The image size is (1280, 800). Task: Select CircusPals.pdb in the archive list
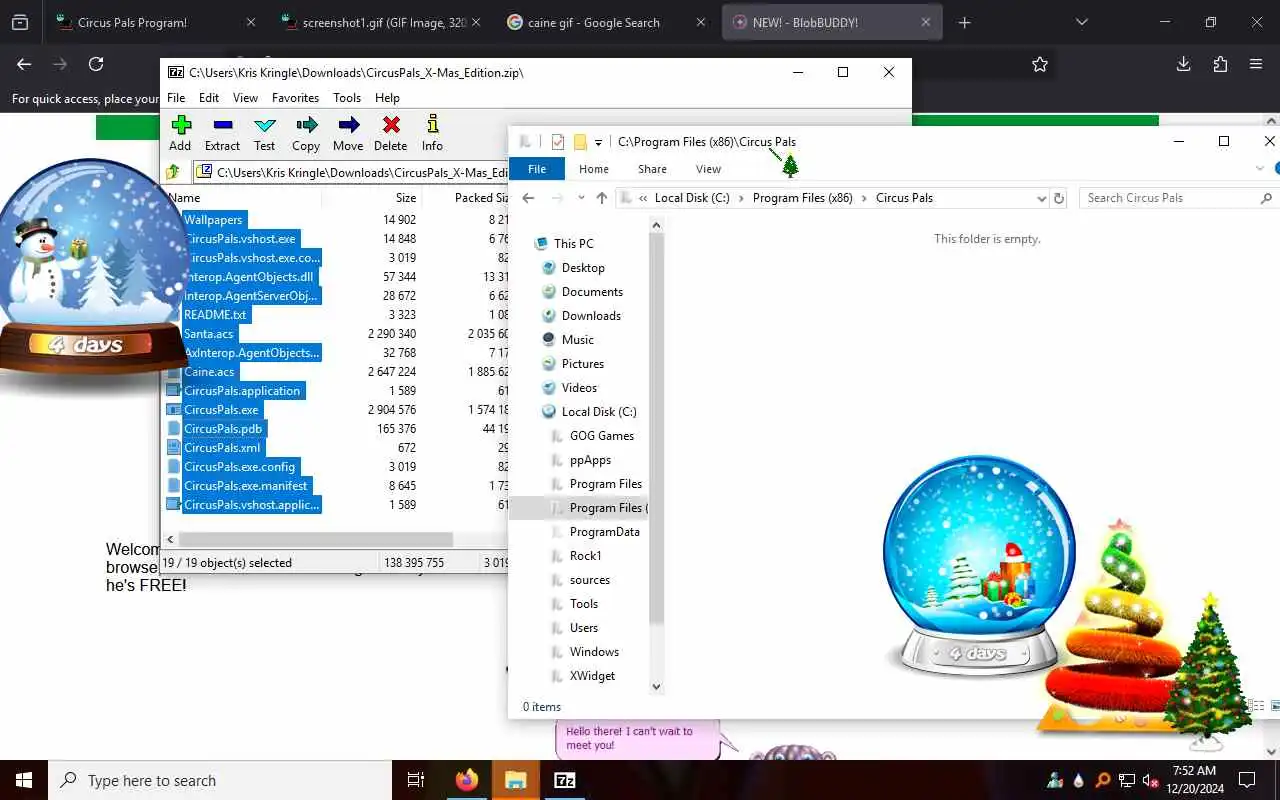click(x=223, y=429)
